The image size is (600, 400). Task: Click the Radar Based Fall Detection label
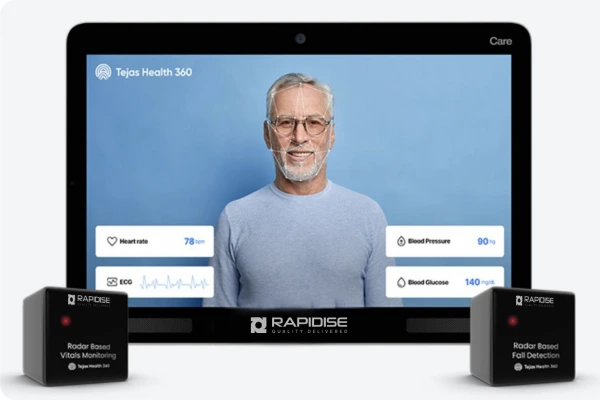pyautogui.click(x=533, y=350)
